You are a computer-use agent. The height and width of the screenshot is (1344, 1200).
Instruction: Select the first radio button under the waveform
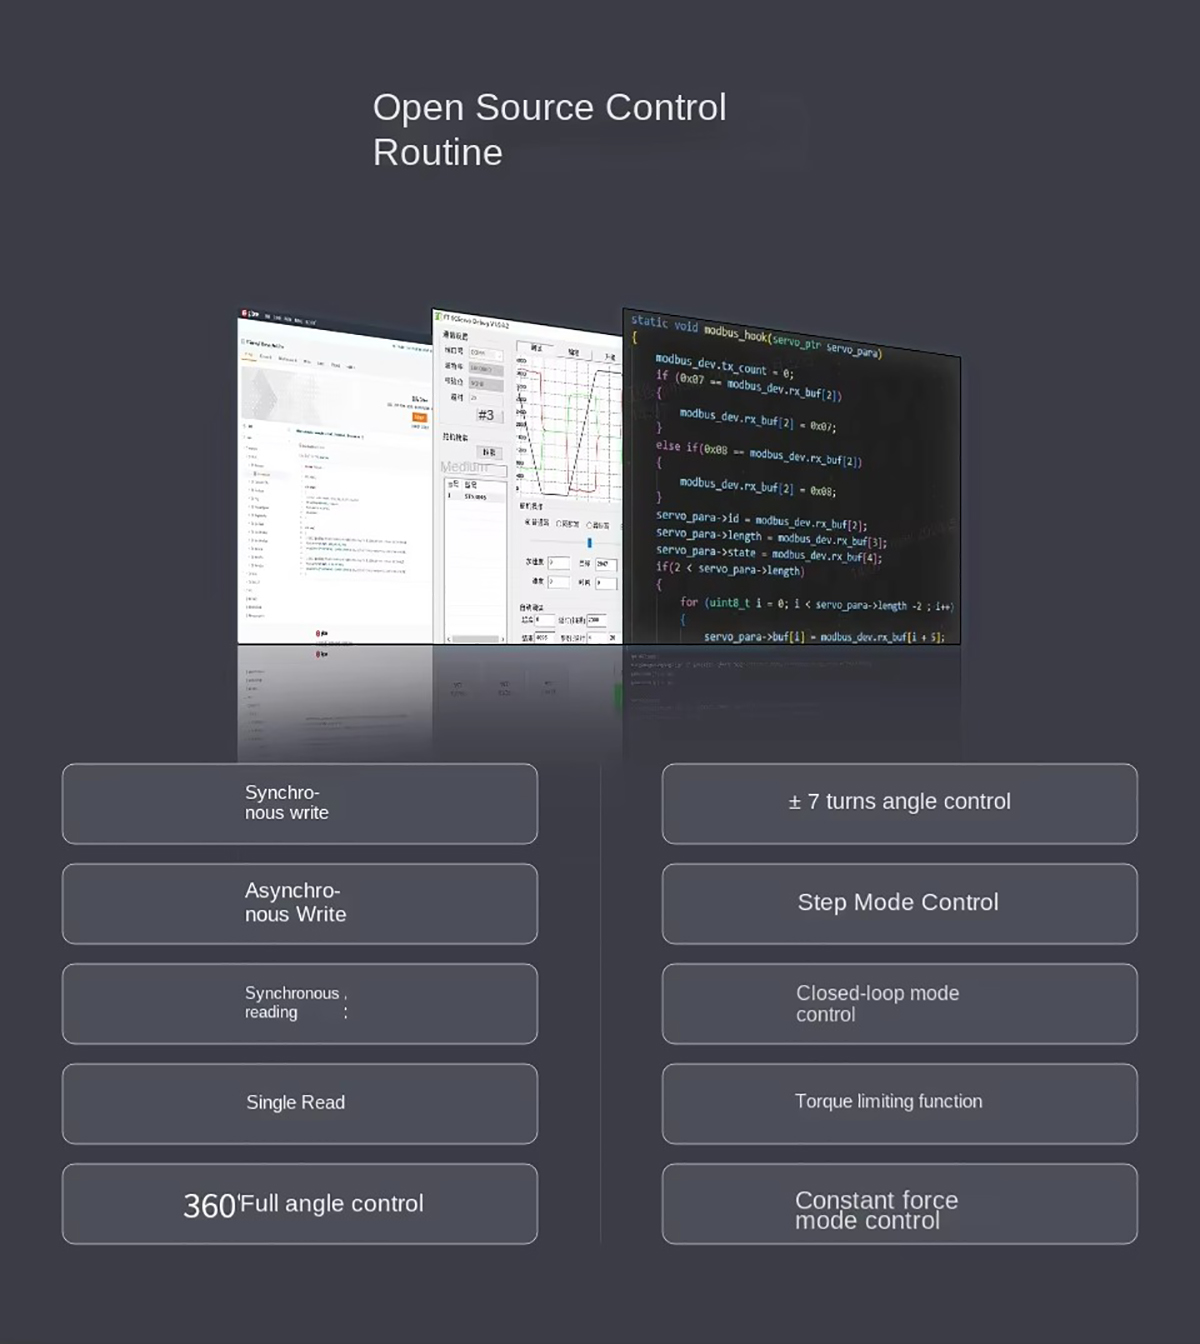tap(526, 522)
